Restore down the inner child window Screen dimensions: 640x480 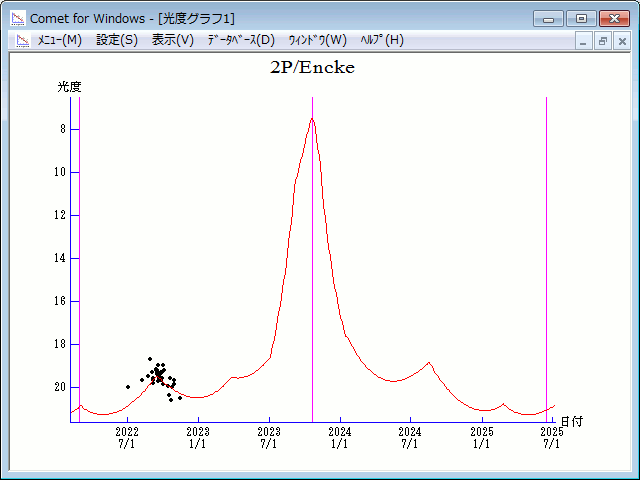pyautogui.click(x=602, y=41)
